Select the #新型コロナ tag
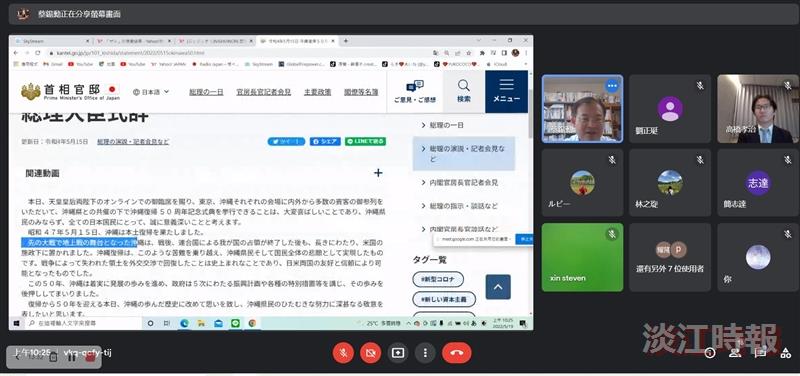The width and height of the screenshot is (800, 376). tap(438, 280)
